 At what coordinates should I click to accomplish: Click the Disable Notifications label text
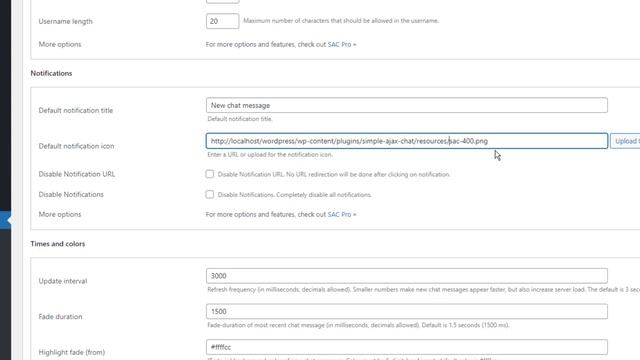point(71,194)
